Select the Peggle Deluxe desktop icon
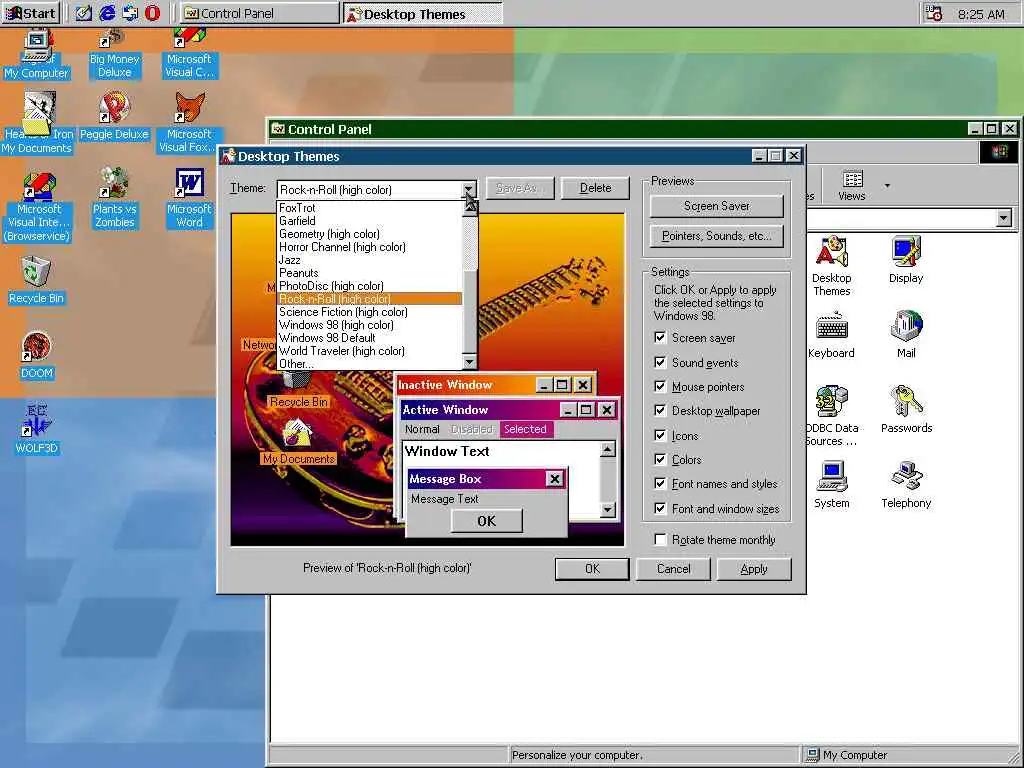 (x=114, y=118)
